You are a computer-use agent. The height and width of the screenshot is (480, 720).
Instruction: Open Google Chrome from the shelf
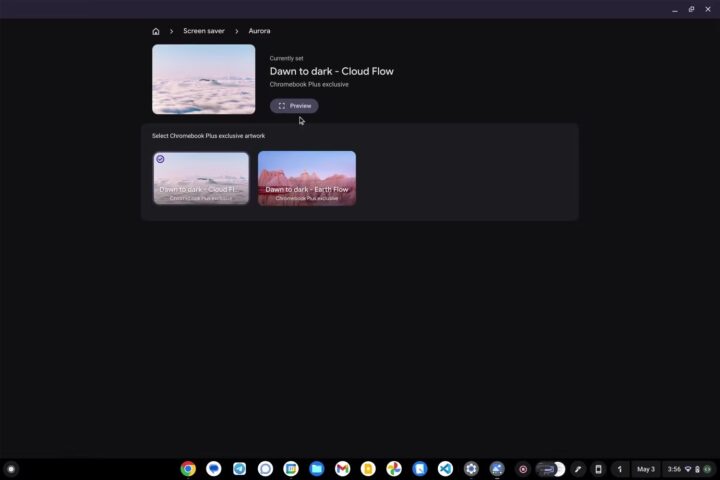(188, 469)
